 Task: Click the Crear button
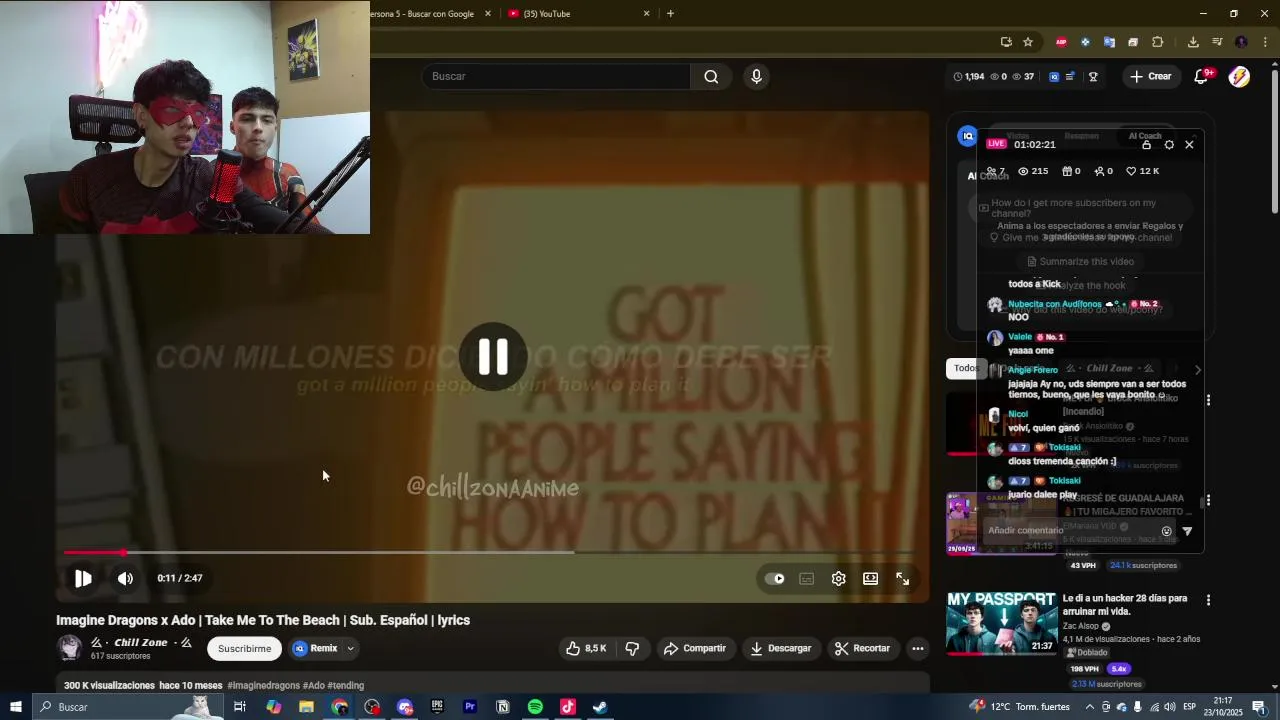point(1150,76)
